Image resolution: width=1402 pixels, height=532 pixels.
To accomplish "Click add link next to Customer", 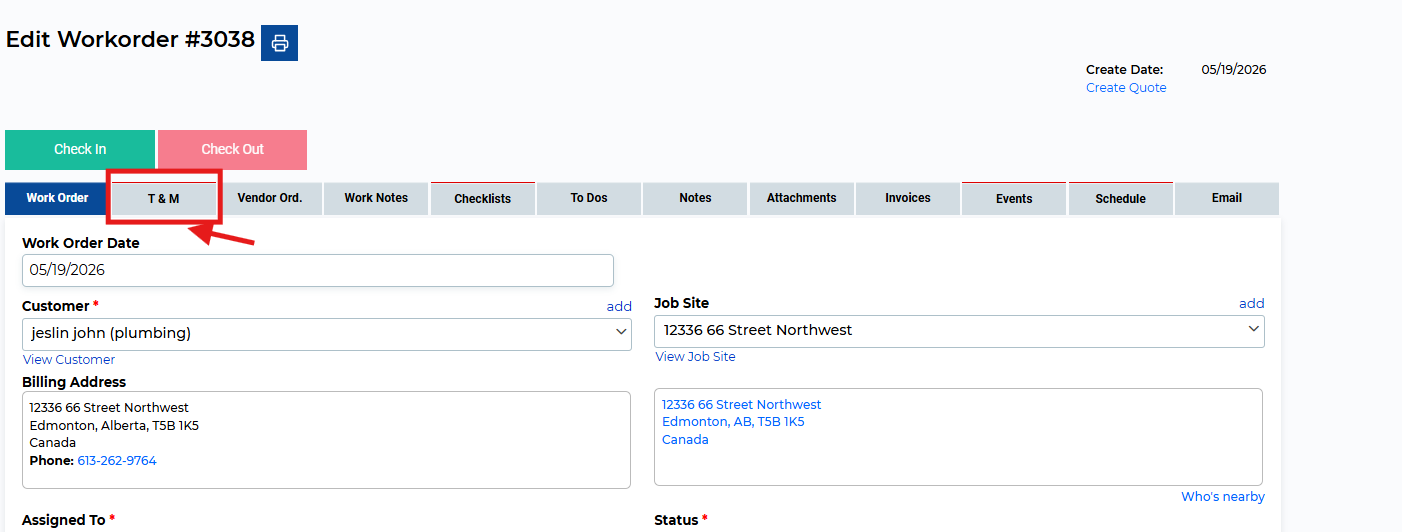I will [619, 306].
